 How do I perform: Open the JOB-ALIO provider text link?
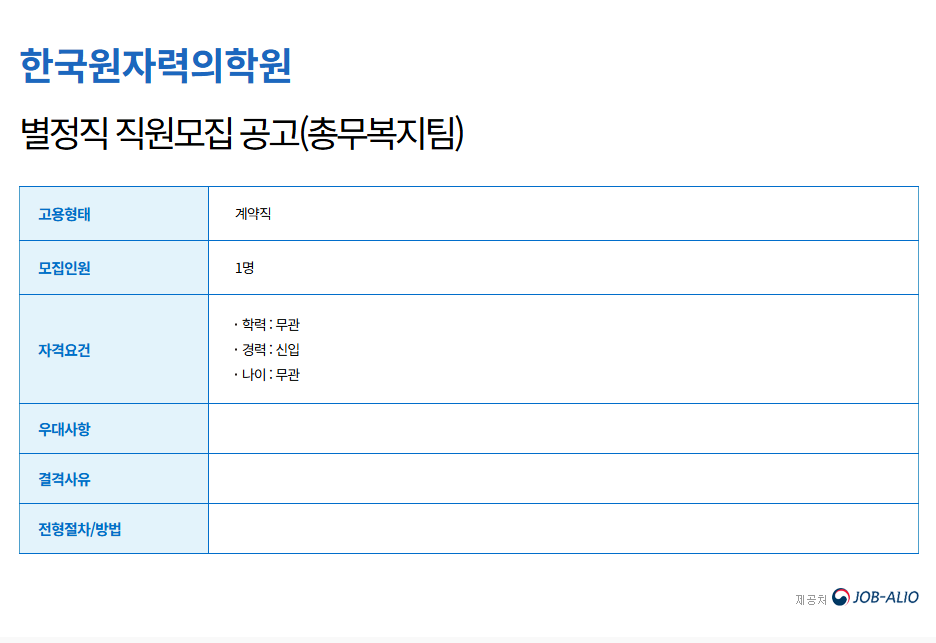coord(886,597)
